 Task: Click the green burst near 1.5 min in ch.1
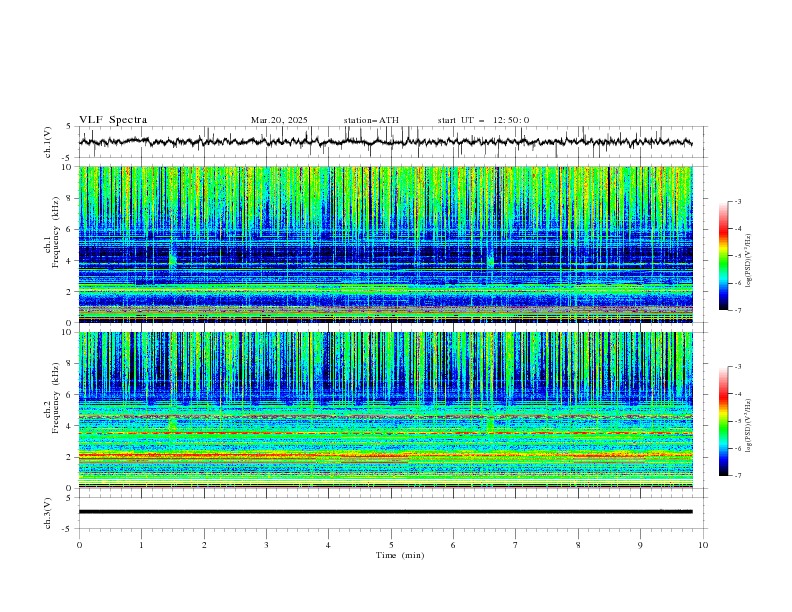coord(173,259)
